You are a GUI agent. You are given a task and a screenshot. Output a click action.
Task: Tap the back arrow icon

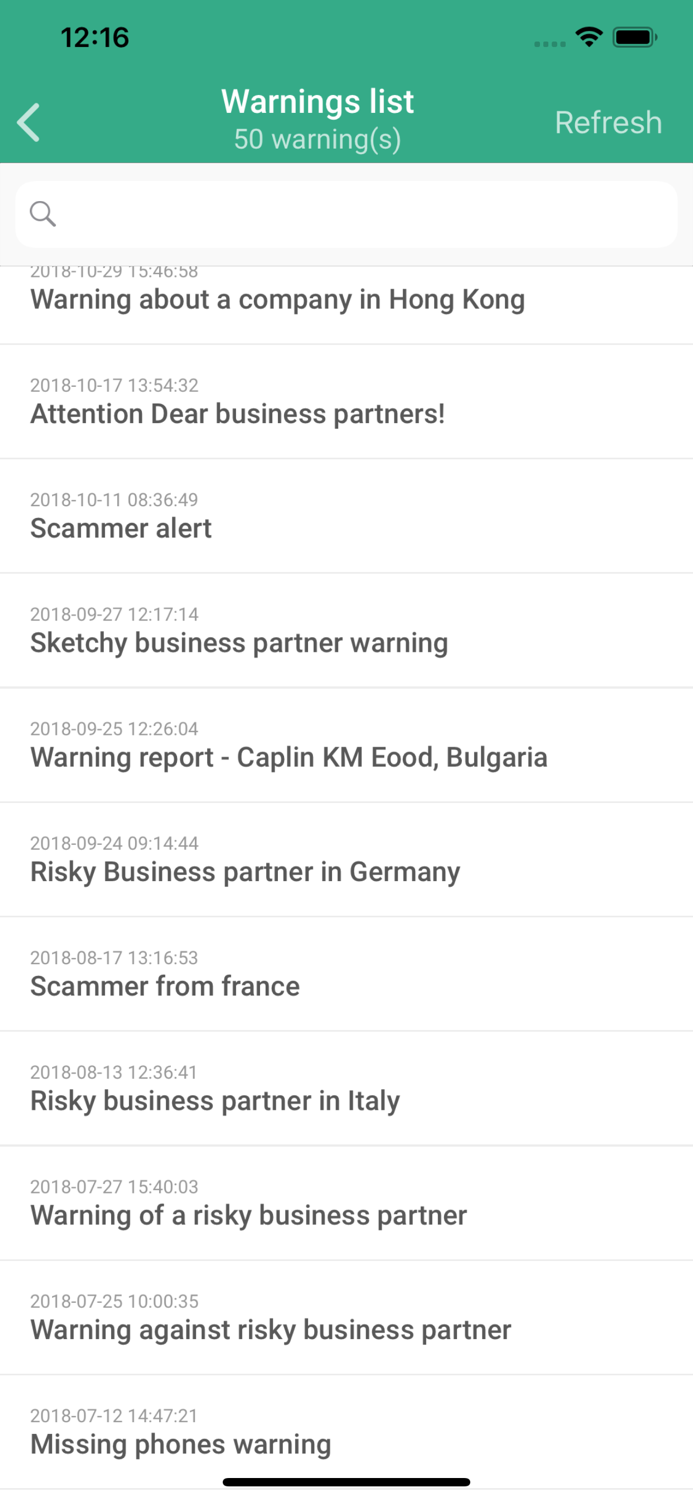coord(29,122)
